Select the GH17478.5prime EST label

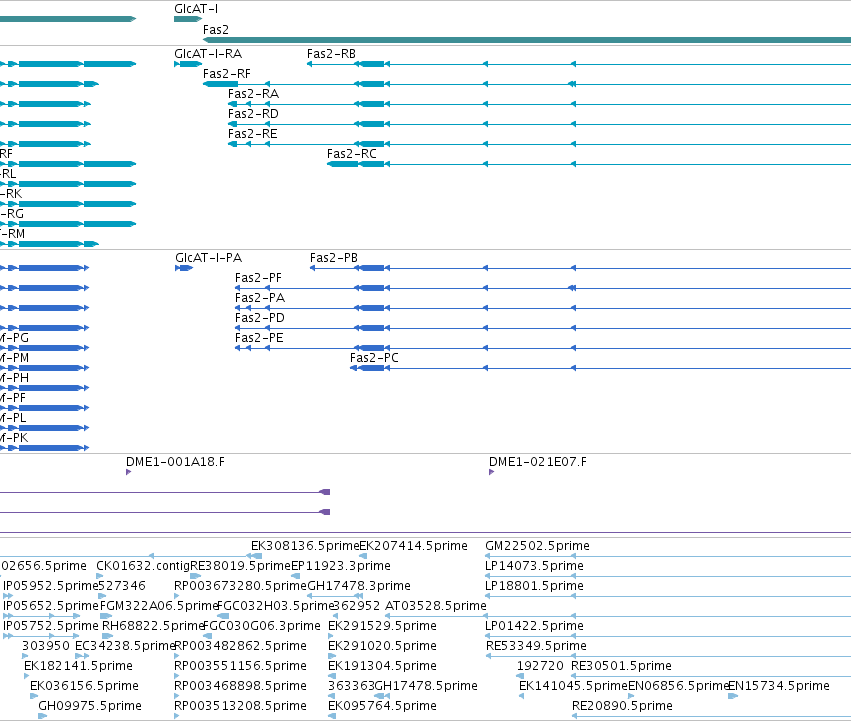coord(426,686)
